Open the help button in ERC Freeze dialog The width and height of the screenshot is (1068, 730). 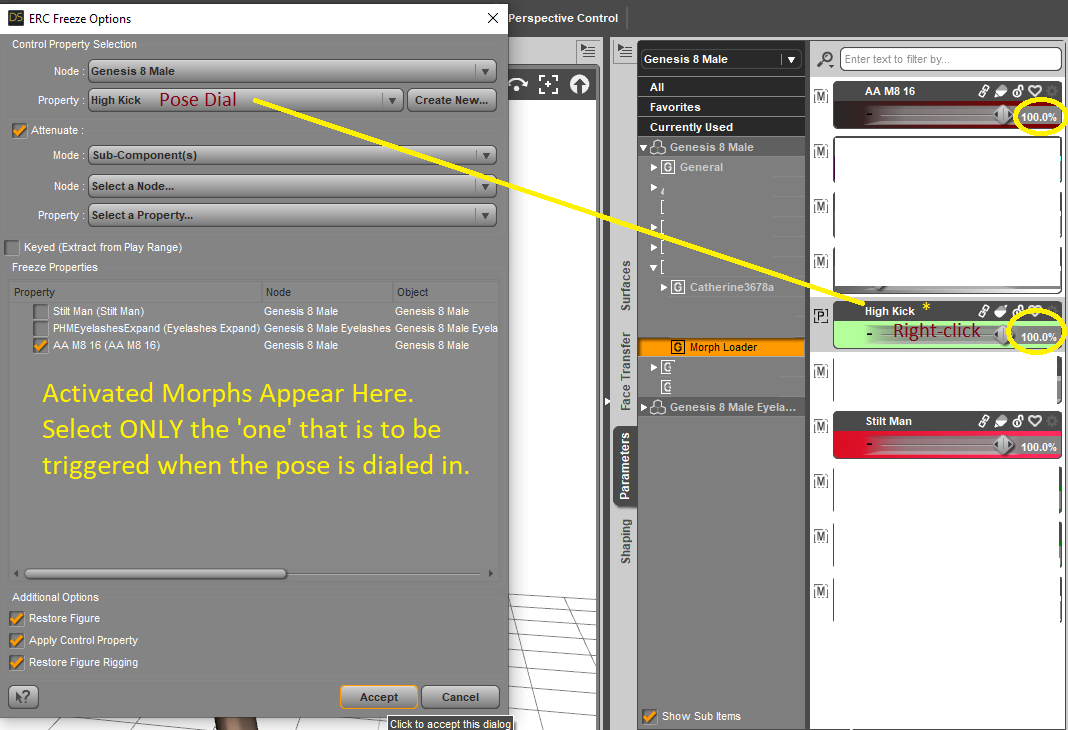click(x=23, y=697)
